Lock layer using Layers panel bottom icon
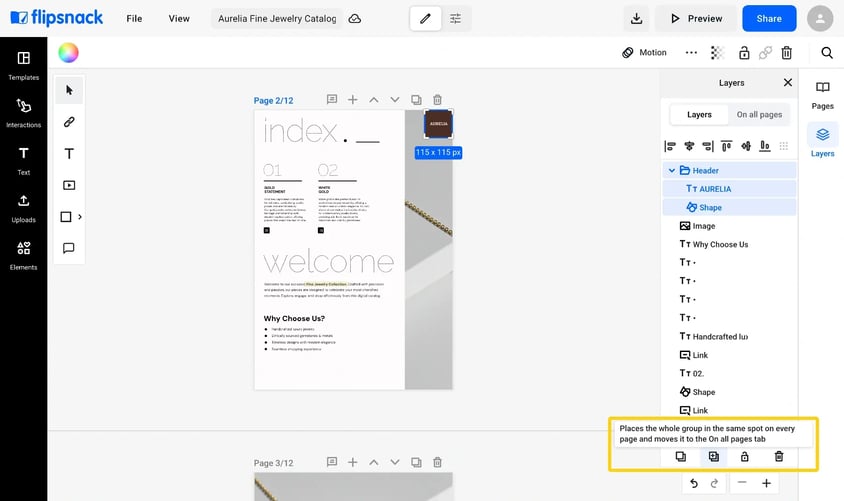This screenshot has height=501, width=844. click(x=744, y=456)
